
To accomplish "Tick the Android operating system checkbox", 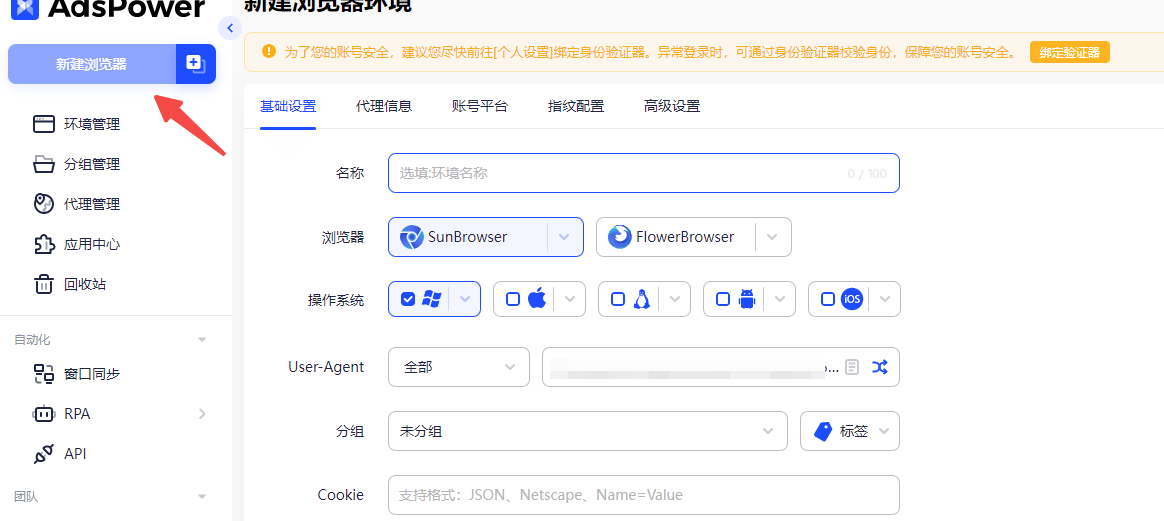I will tap(723, 299).
